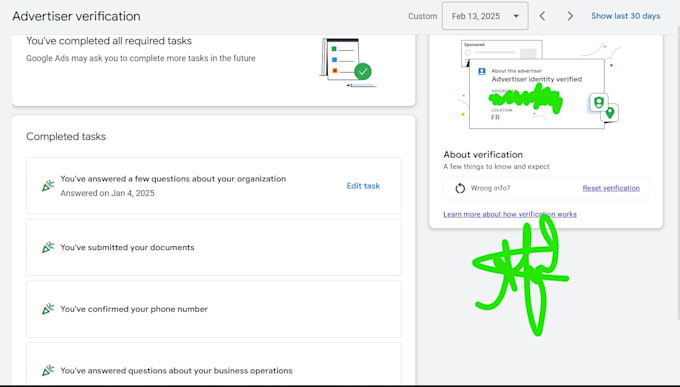Click location pin badge on verification illustration
Image resolution: width=680 pixels, height=387 pixels.
610,113
